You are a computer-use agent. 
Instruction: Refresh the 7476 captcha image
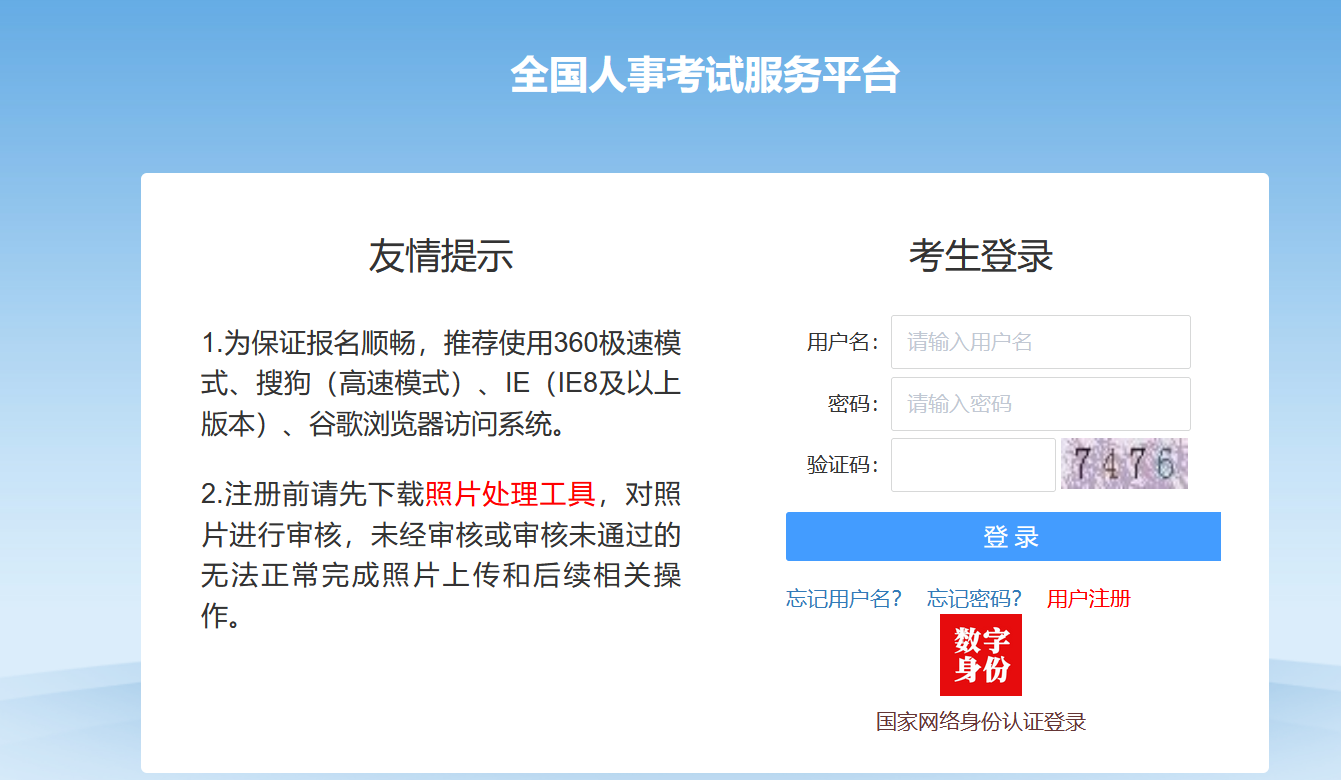point(1124,464)
